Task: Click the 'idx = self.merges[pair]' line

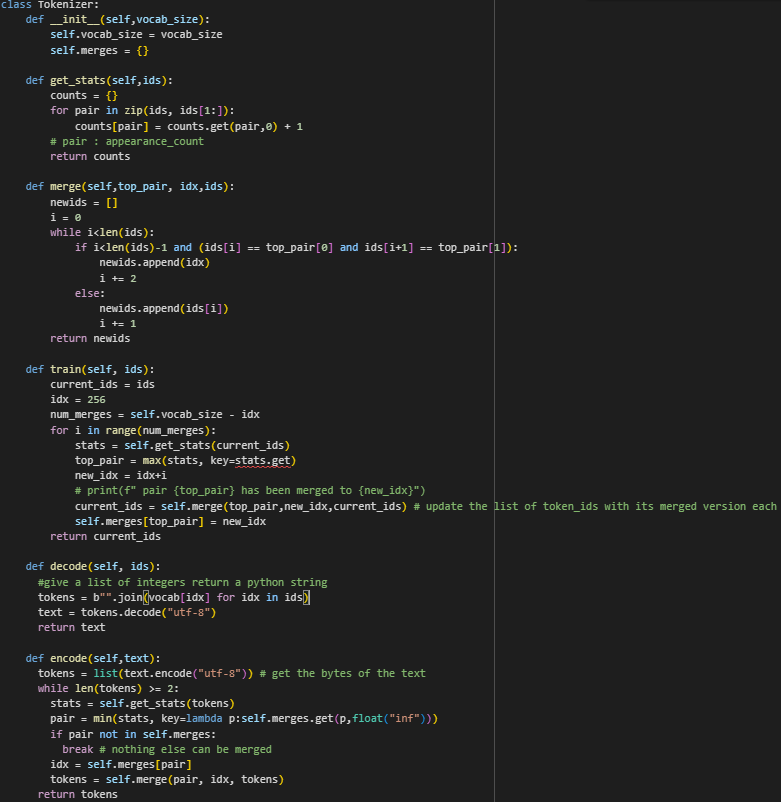Action: [x=121, y=765]
